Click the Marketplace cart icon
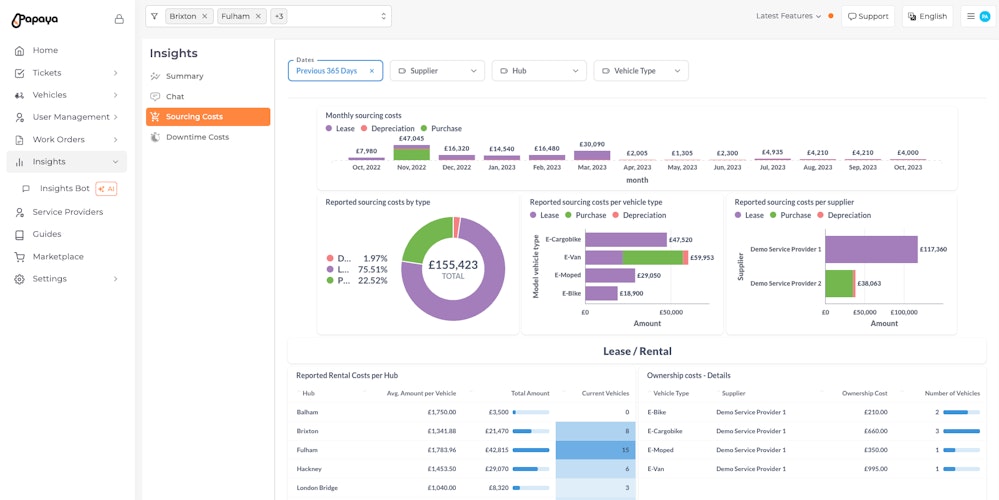 [19, 257]
